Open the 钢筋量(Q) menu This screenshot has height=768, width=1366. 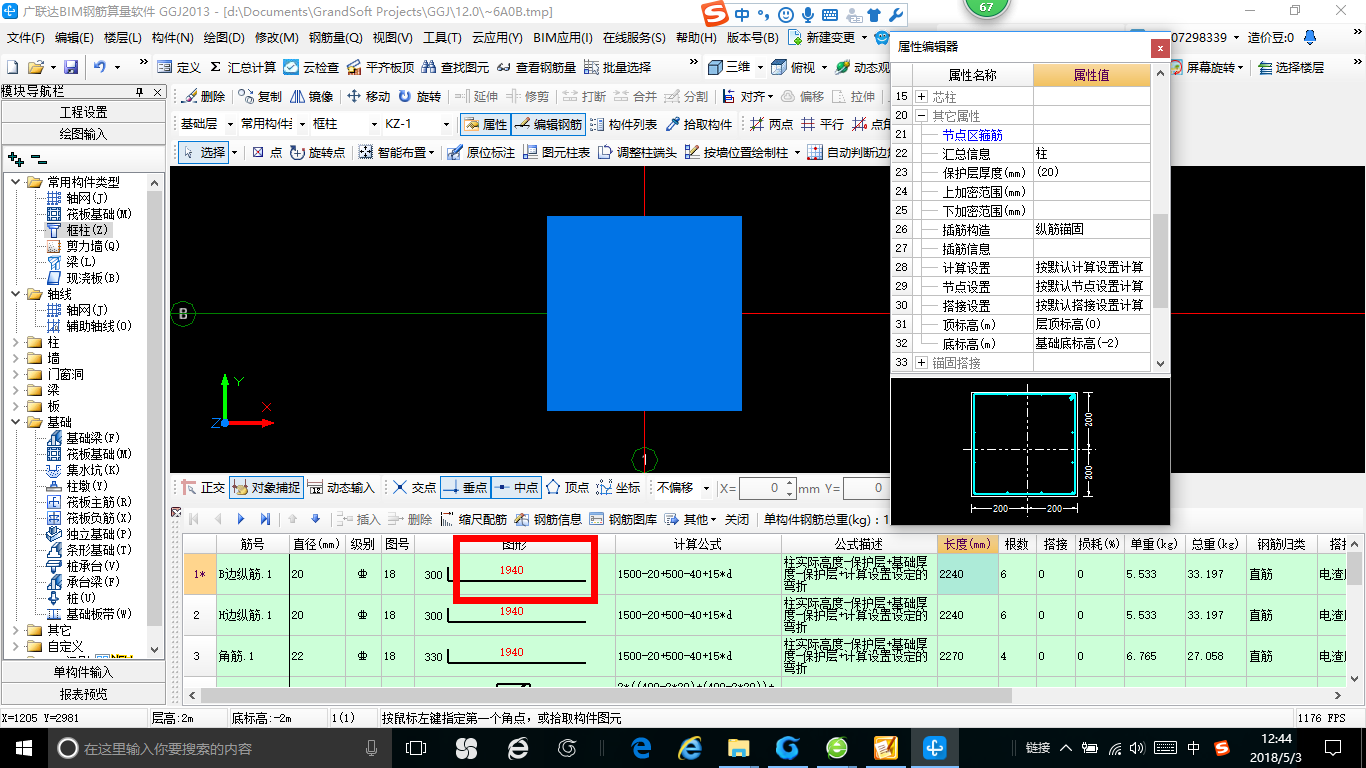pos(335,38)
